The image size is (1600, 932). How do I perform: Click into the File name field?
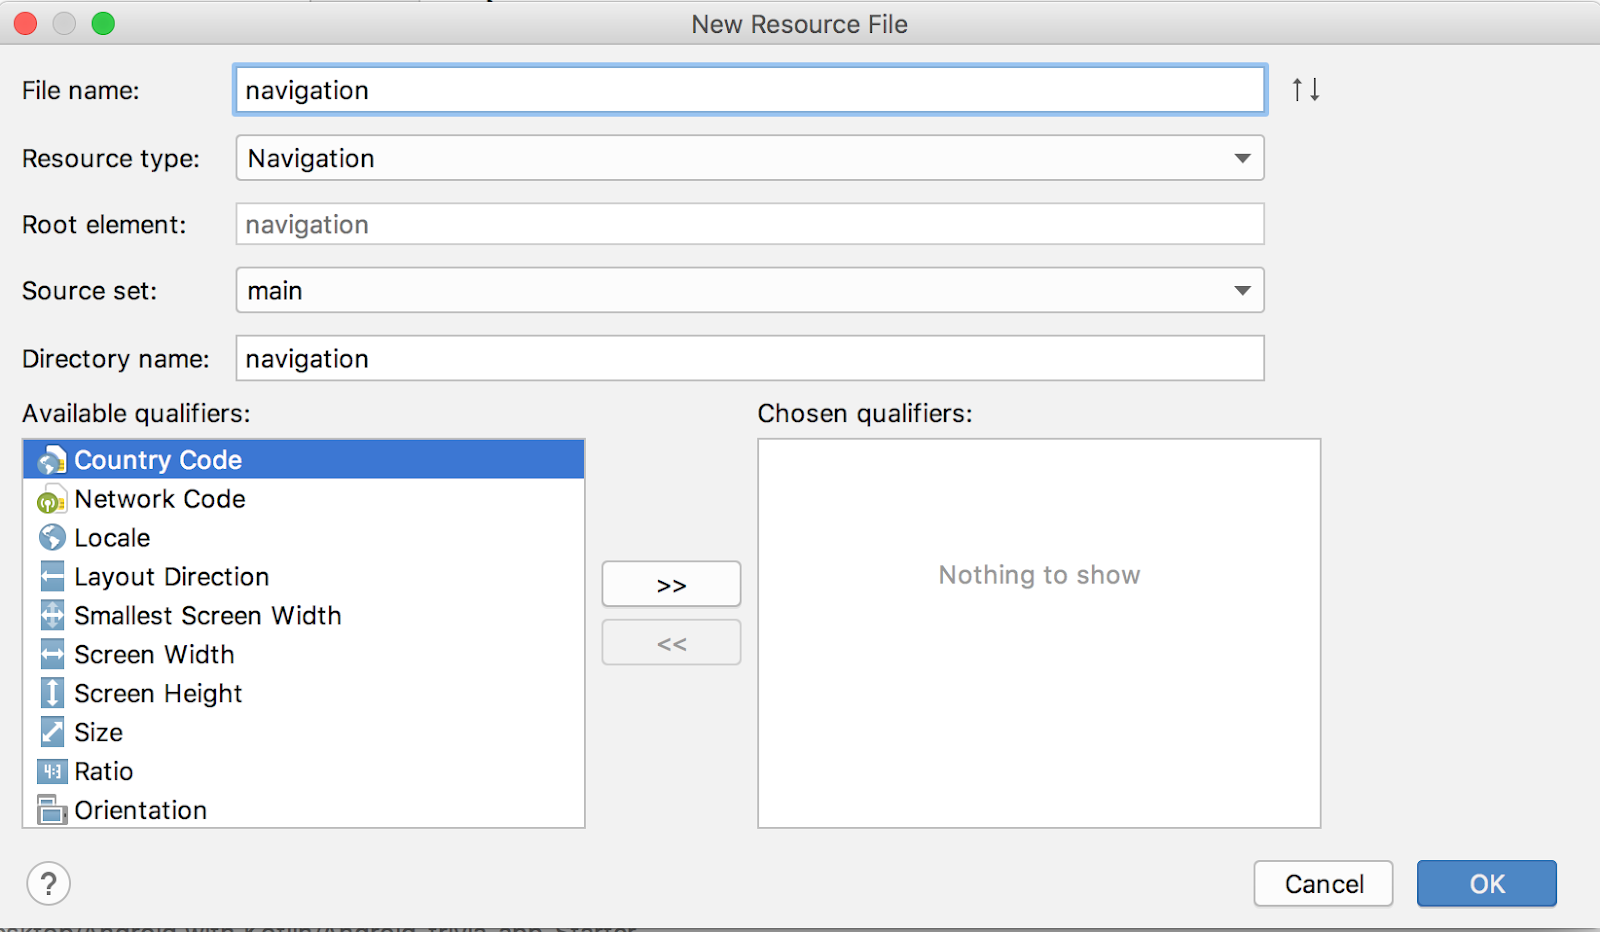point(749,91)
